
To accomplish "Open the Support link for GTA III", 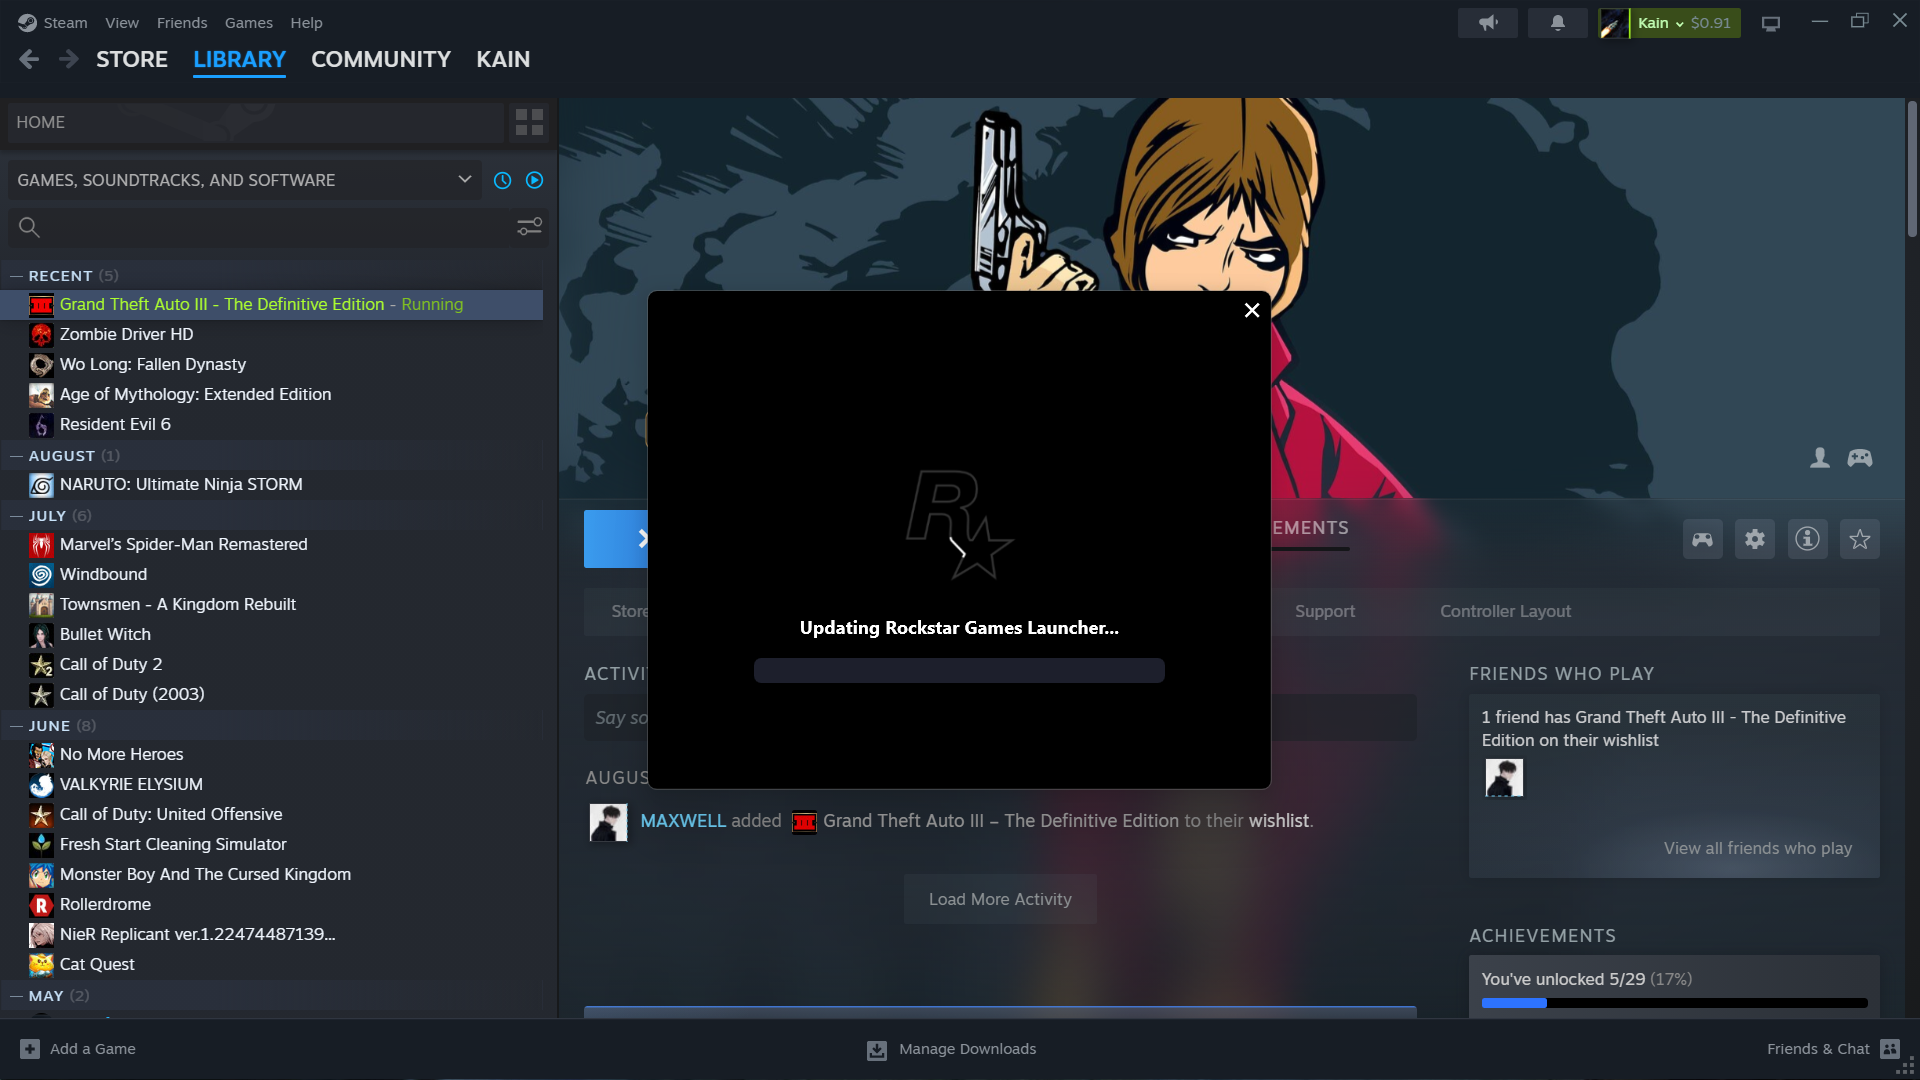I will tap(1325, 611).
